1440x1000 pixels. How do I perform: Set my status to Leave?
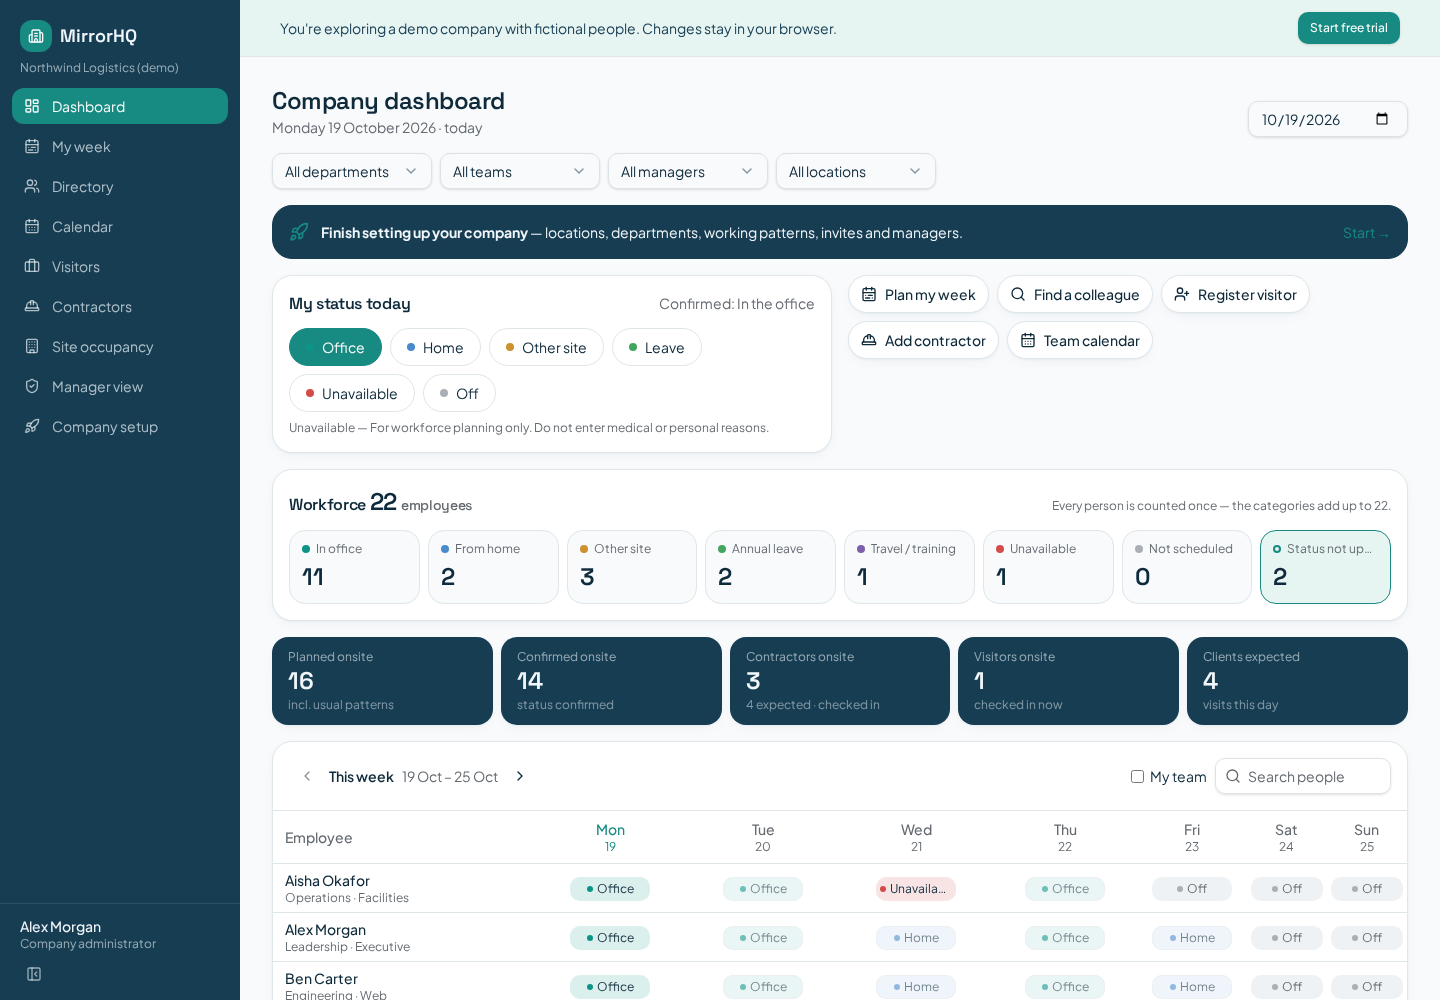point(656,347)
